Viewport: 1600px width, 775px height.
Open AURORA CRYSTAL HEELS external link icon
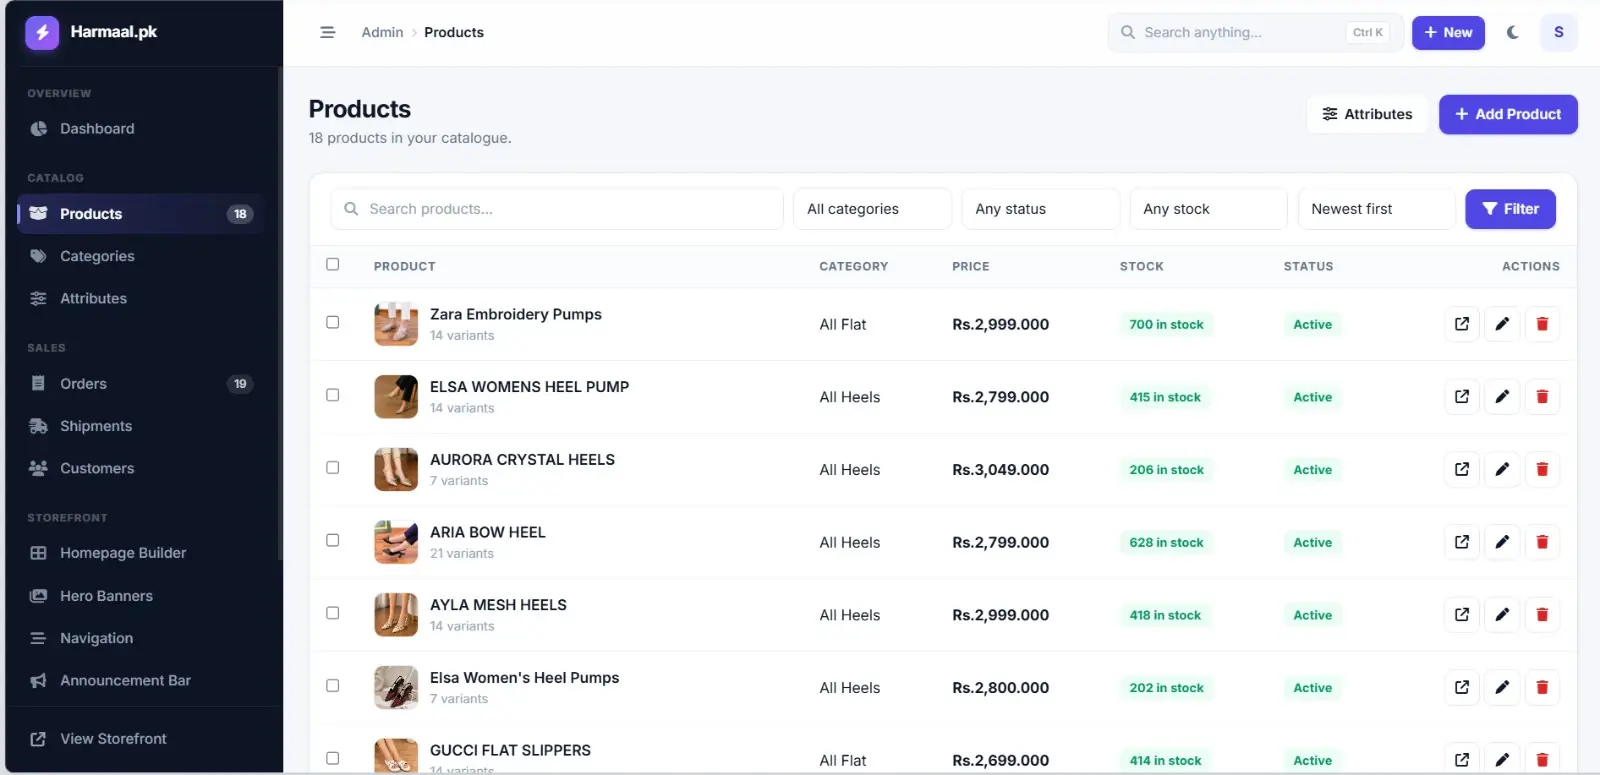click(1462, 469)
